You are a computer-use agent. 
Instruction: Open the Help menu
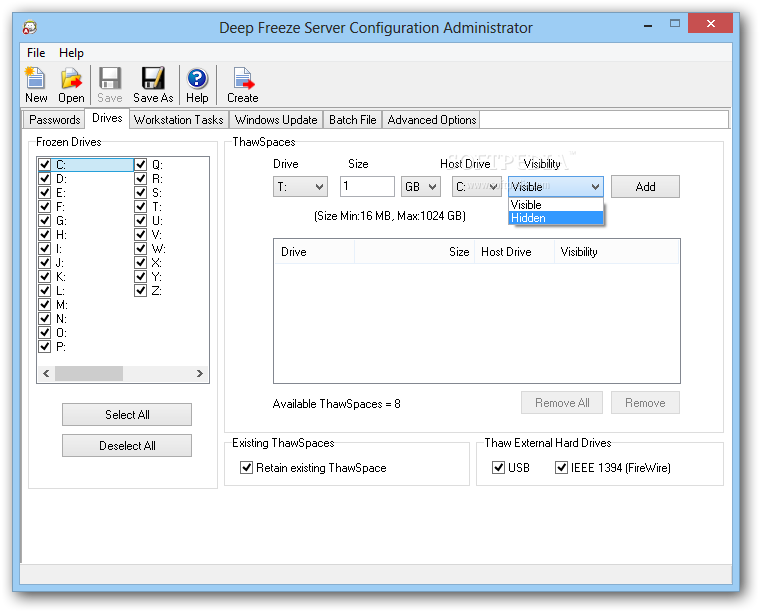[71, 52]
